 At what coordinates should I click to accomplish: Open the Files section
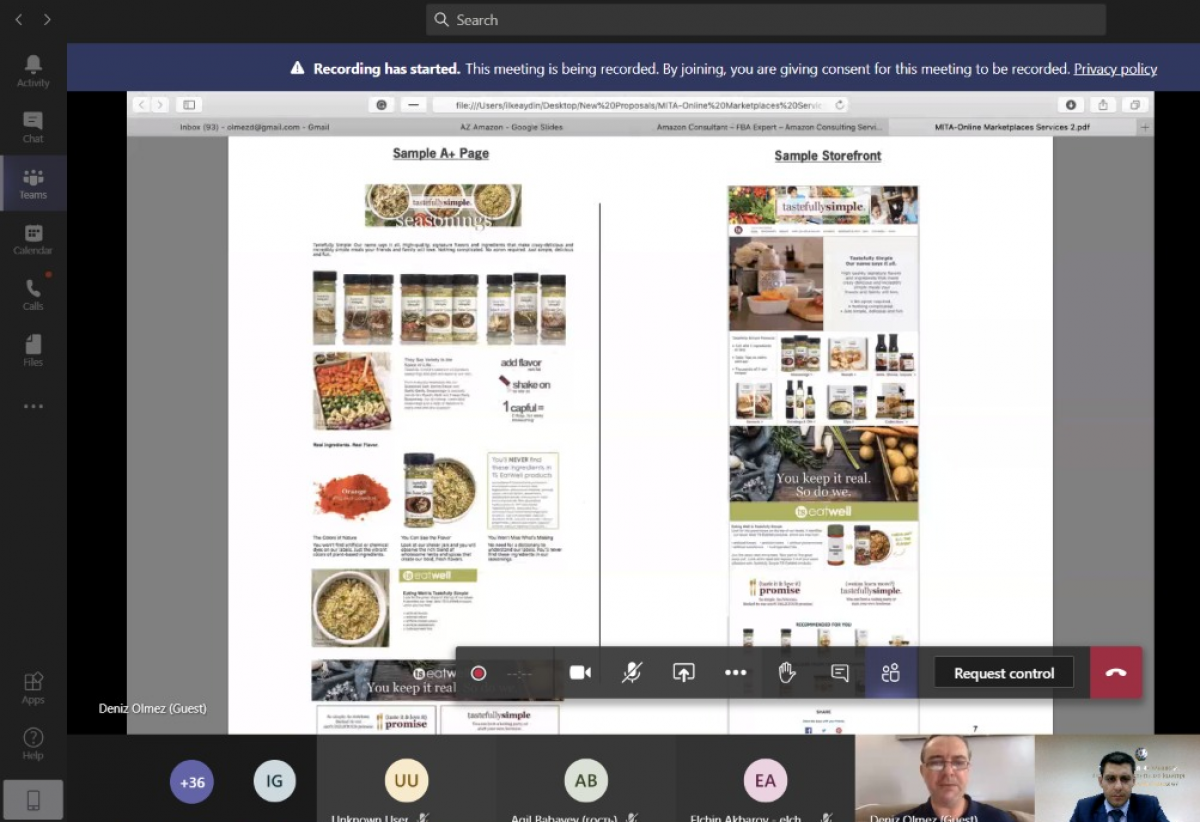pos(33,350)
